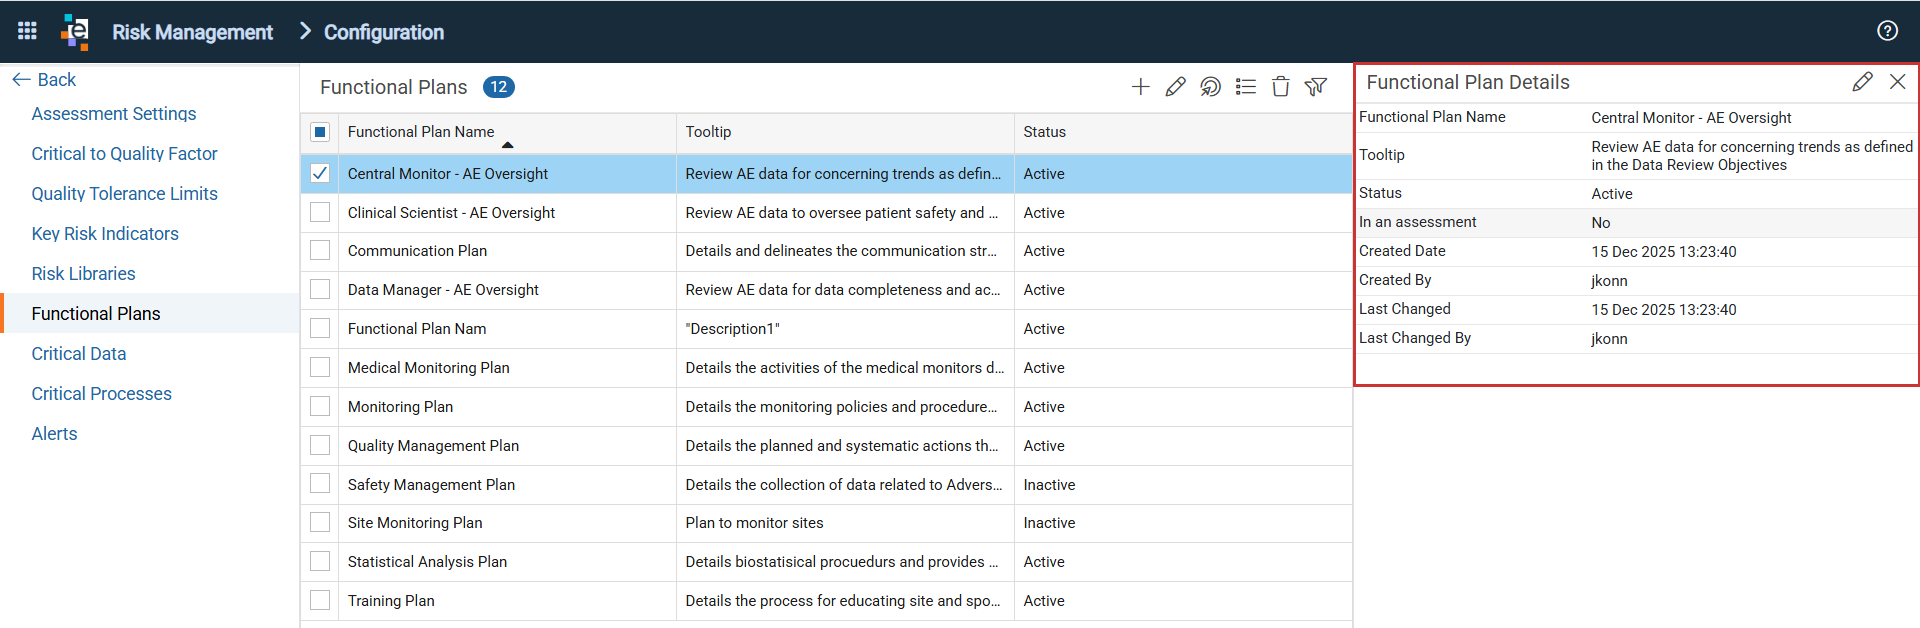Toggle the select-all header checkbox
This screenshot has width=1920, height=628.
[x=320, y=132]
